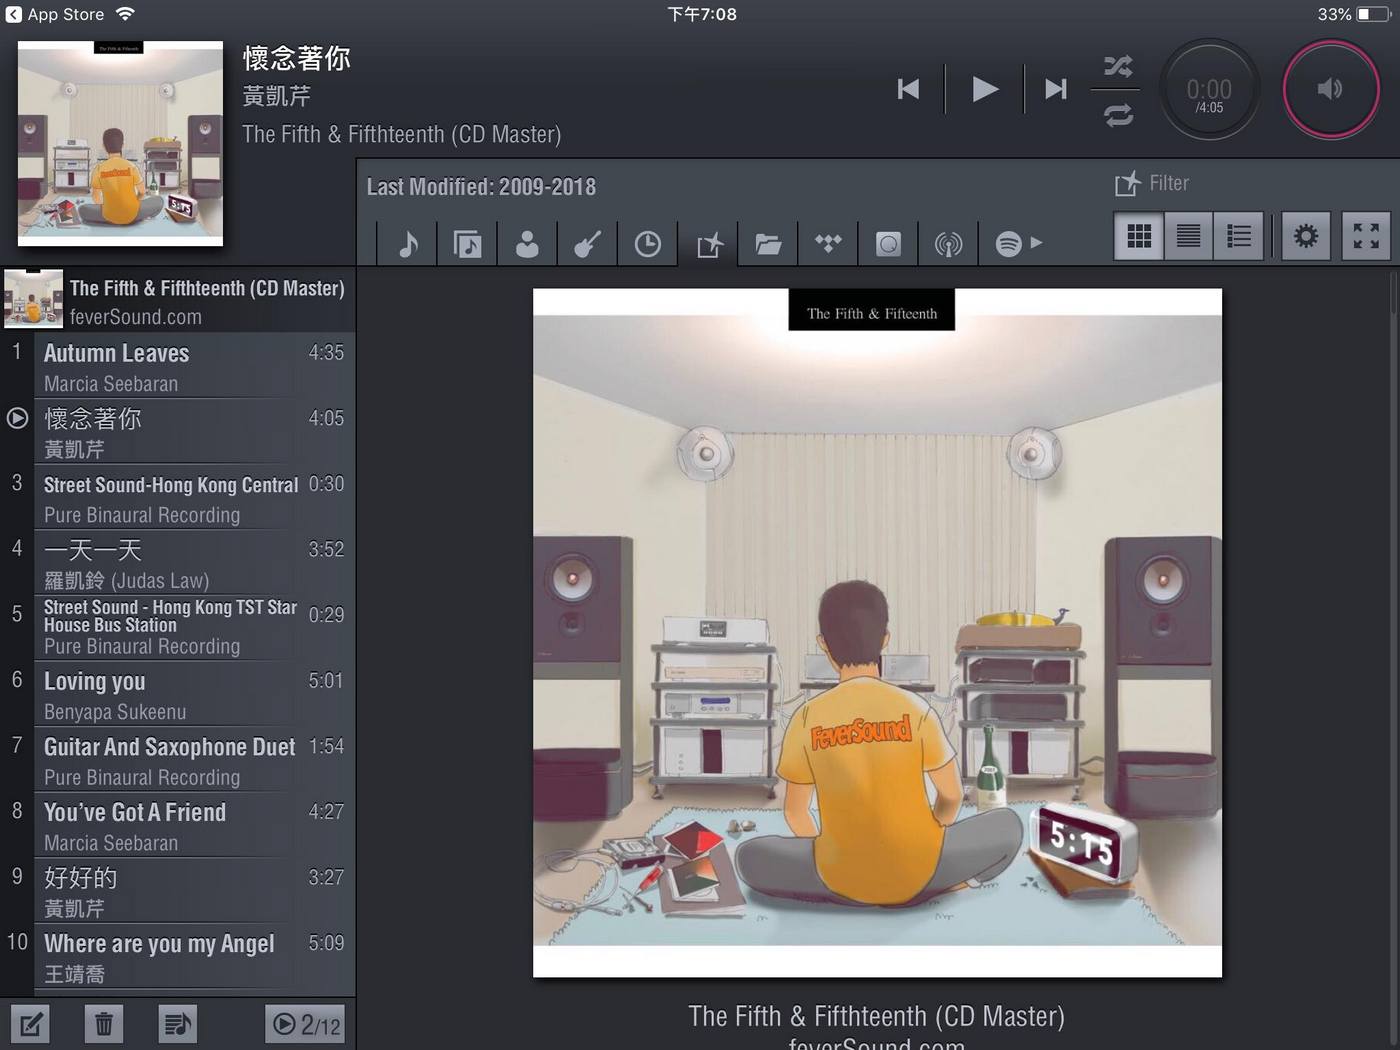The height and width of the screenshot is (1050, 1400).
Task: Toggle repeat mode
Action: tap(1118, 115)
